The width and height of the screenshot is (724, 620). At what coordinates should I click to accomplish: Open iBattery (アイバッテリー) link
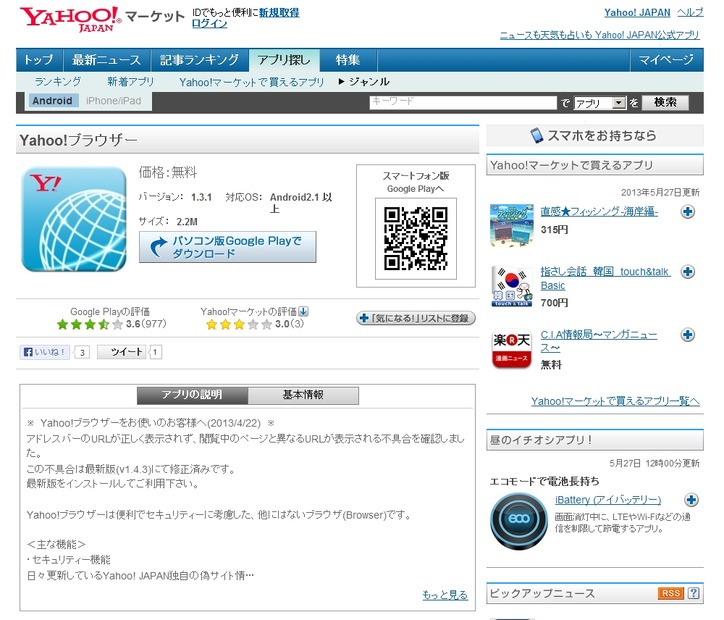pos(608,500)
